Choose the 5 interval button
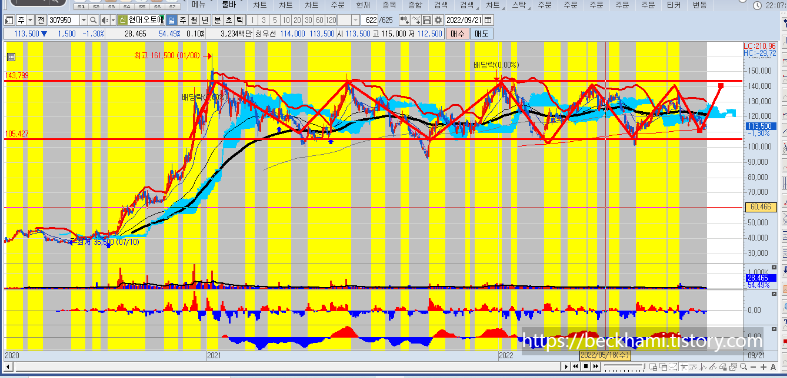787x378 pixels. (x=275, y=21)
